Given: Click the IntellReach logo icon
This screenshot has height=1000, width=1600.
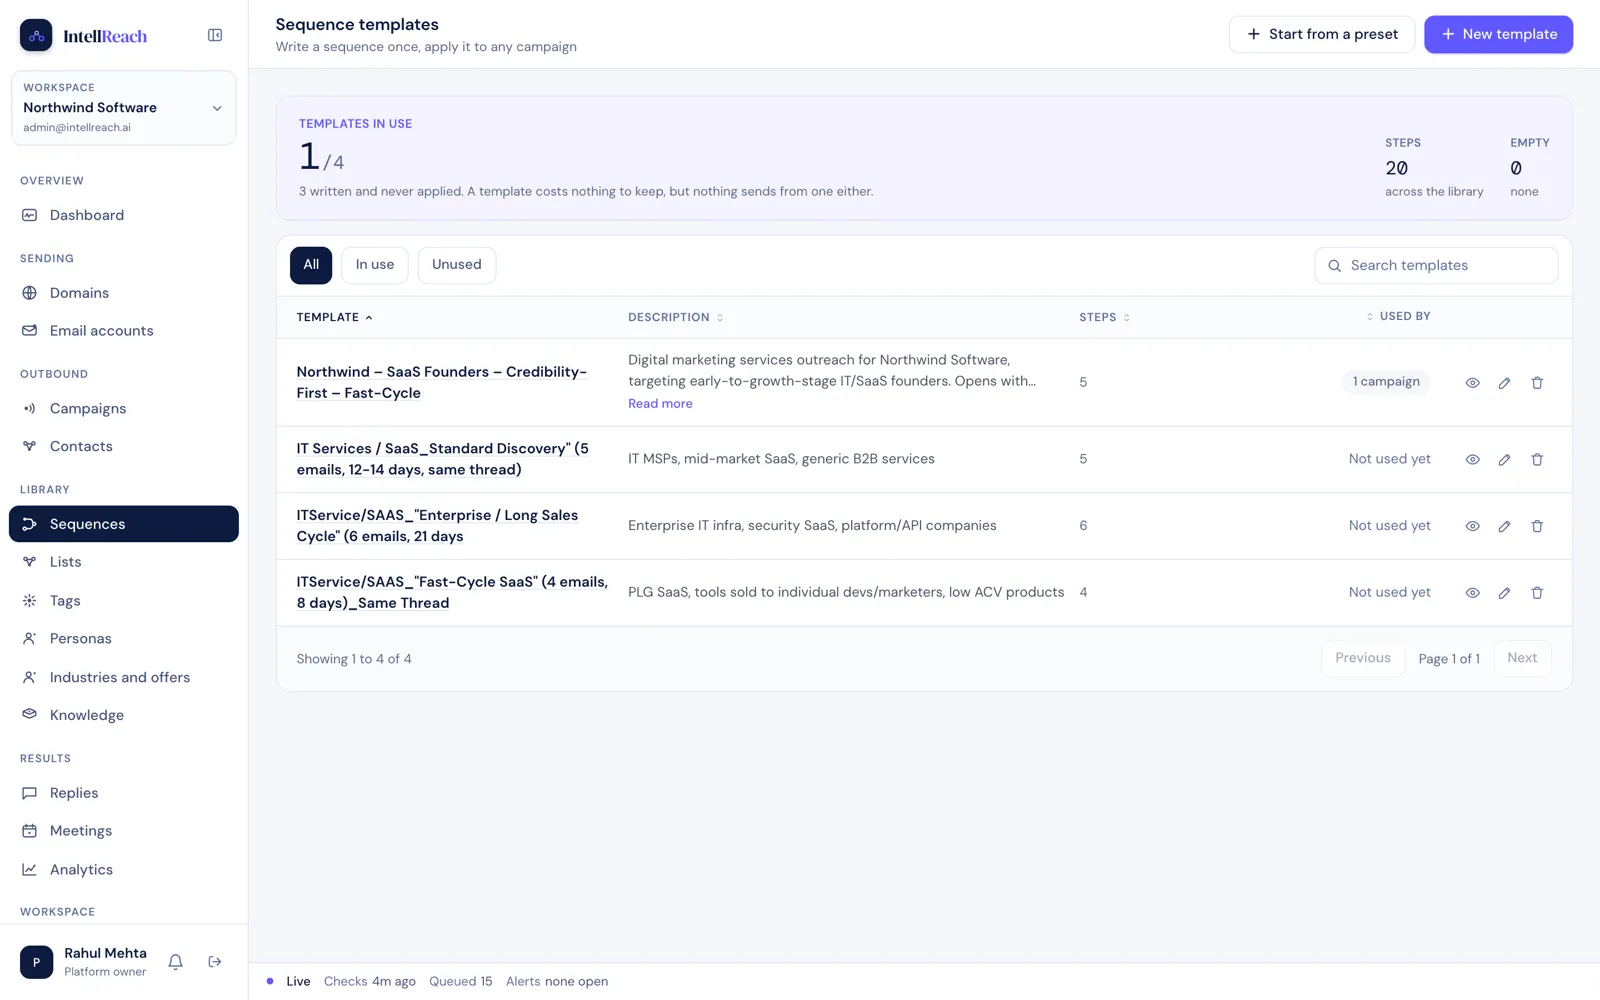Looking at the screenshot, I should point(36,35).
